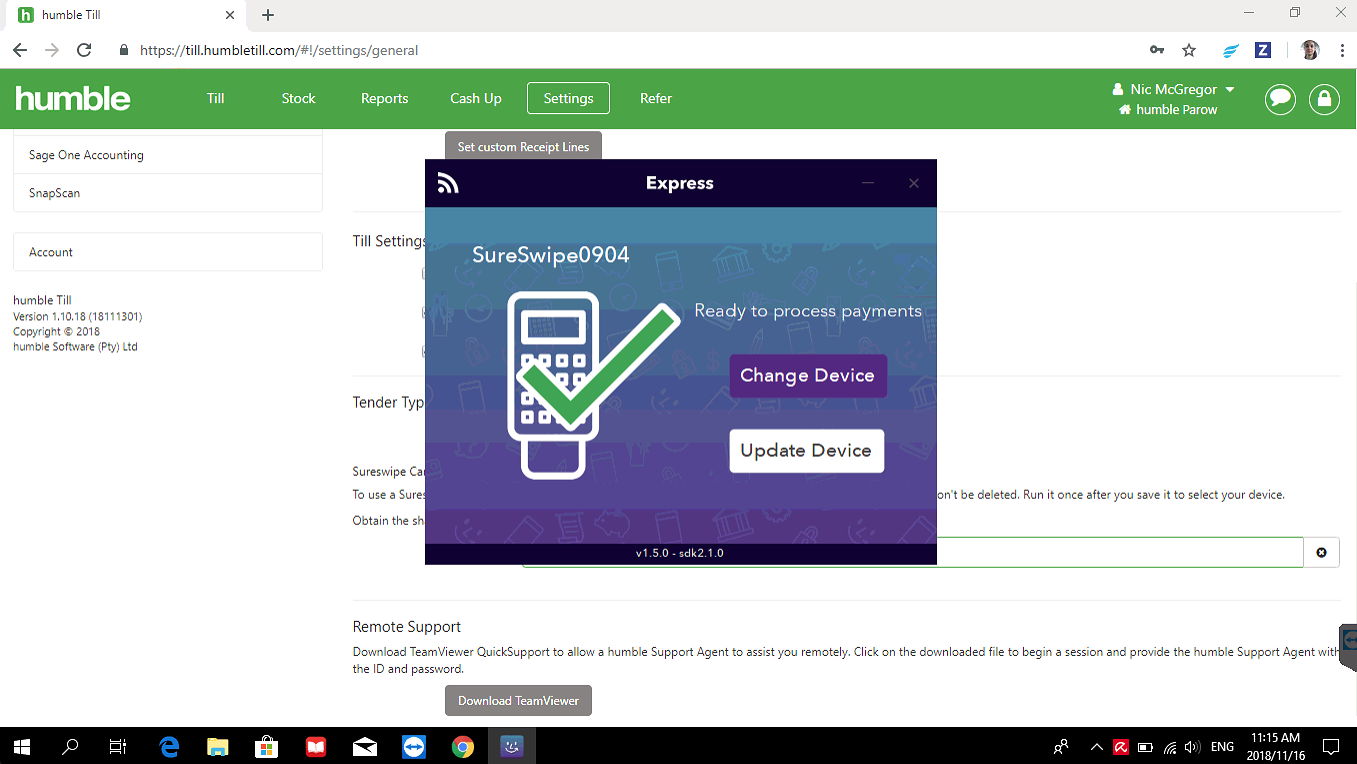Image resolution: width=1357 pixels, height=764 pixels.
Task: Select the humble Till browser tab
Action: [x=127, y=15]
